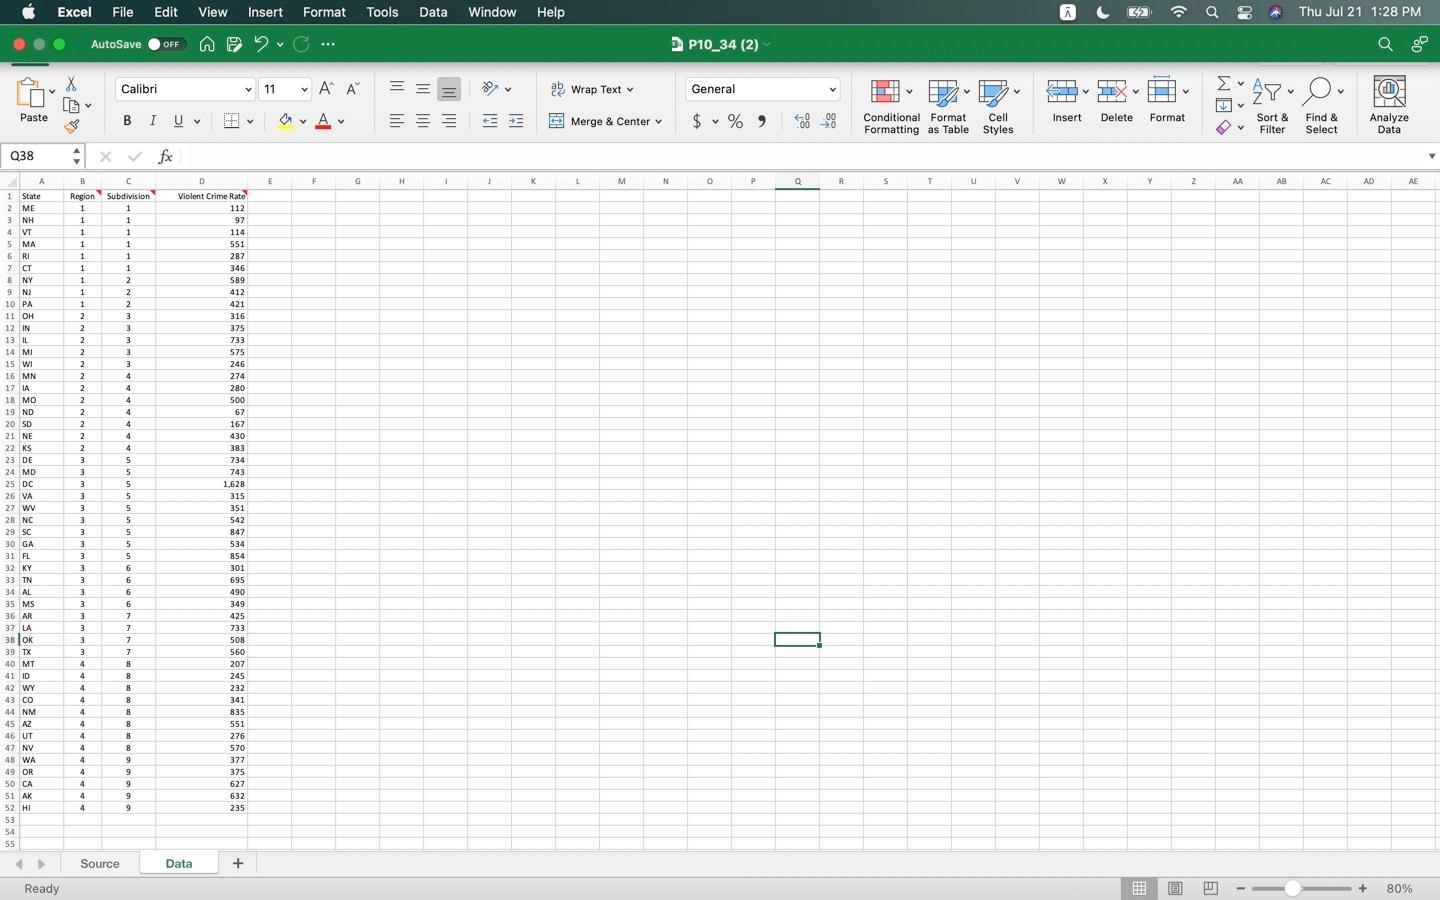Viewport: 1440px width, 900px height.
Task: Toggle underline formatting
Action: 179,121
